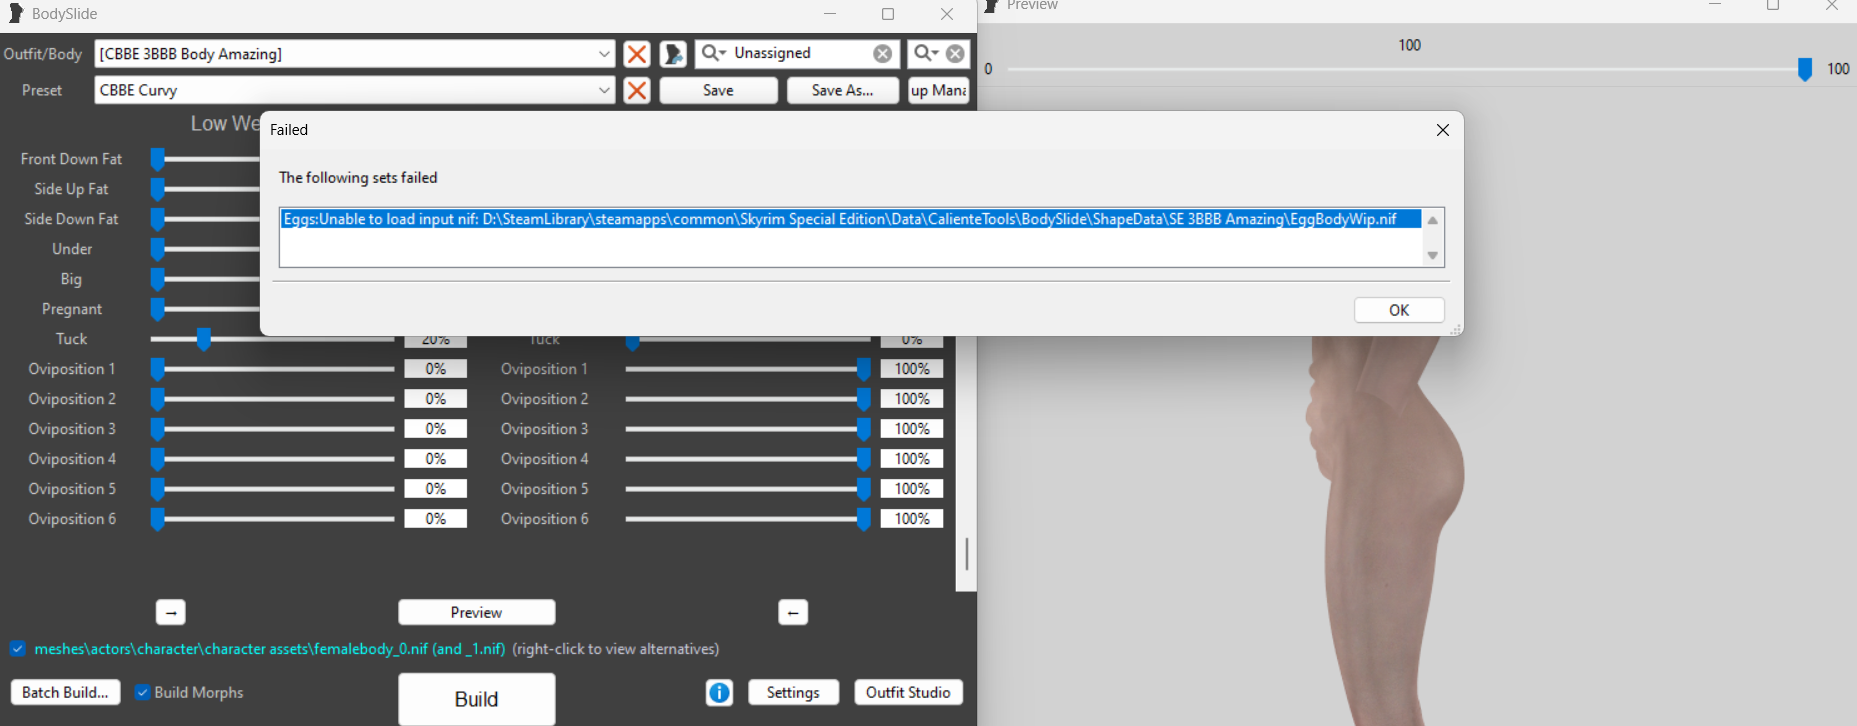Adjust the Pregnant slider handle

(157, 309)
